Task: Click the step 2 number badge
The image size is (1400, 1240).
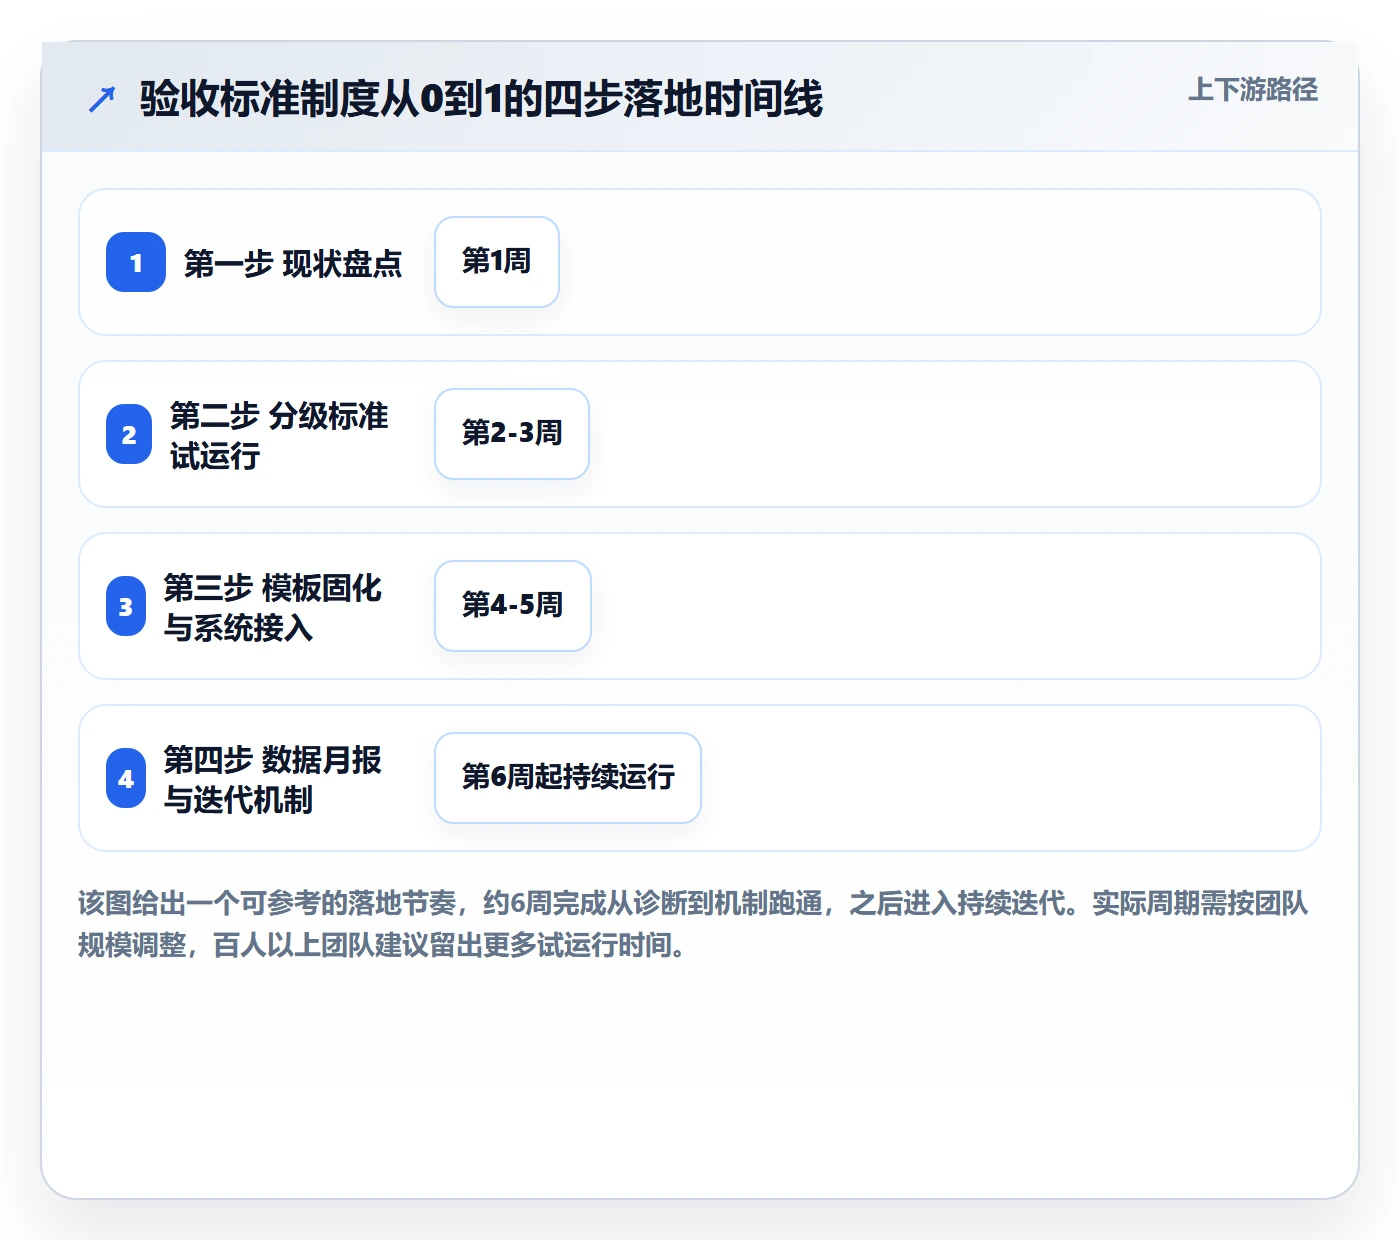Action: click(x=129, y=434)
